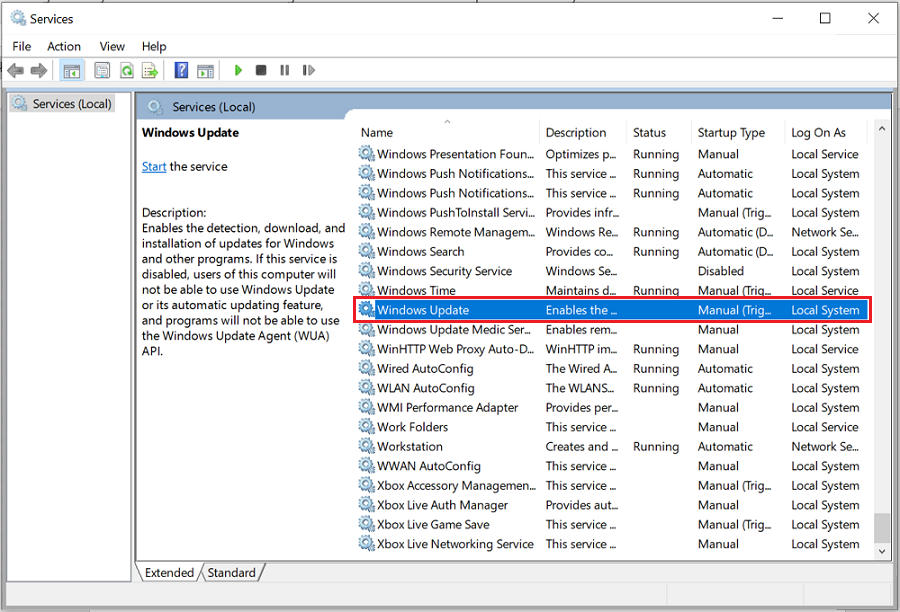900x612 pixels.
Task: Select the Xbox Accessory Managemen... service name
Action: 456,486
